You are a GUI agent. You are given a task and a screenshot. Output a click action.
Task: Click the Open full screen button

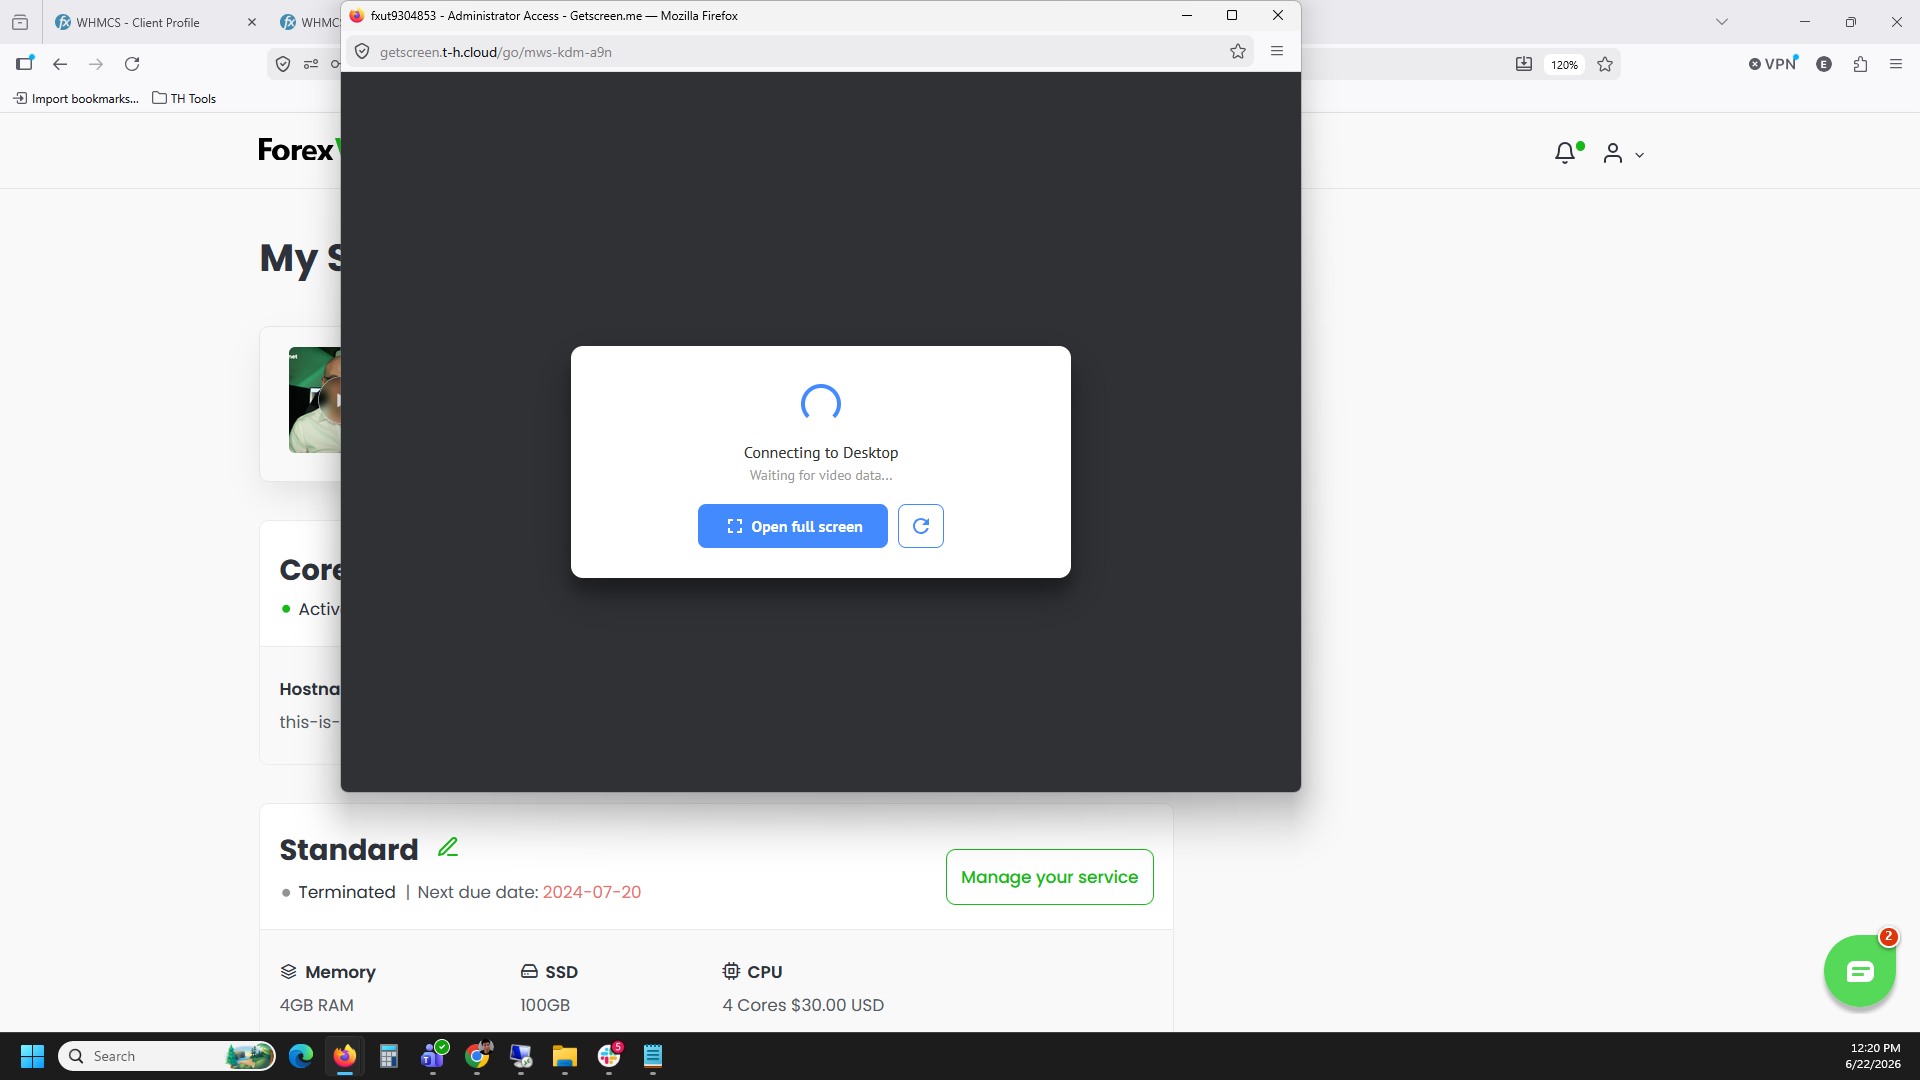point(792,526)
